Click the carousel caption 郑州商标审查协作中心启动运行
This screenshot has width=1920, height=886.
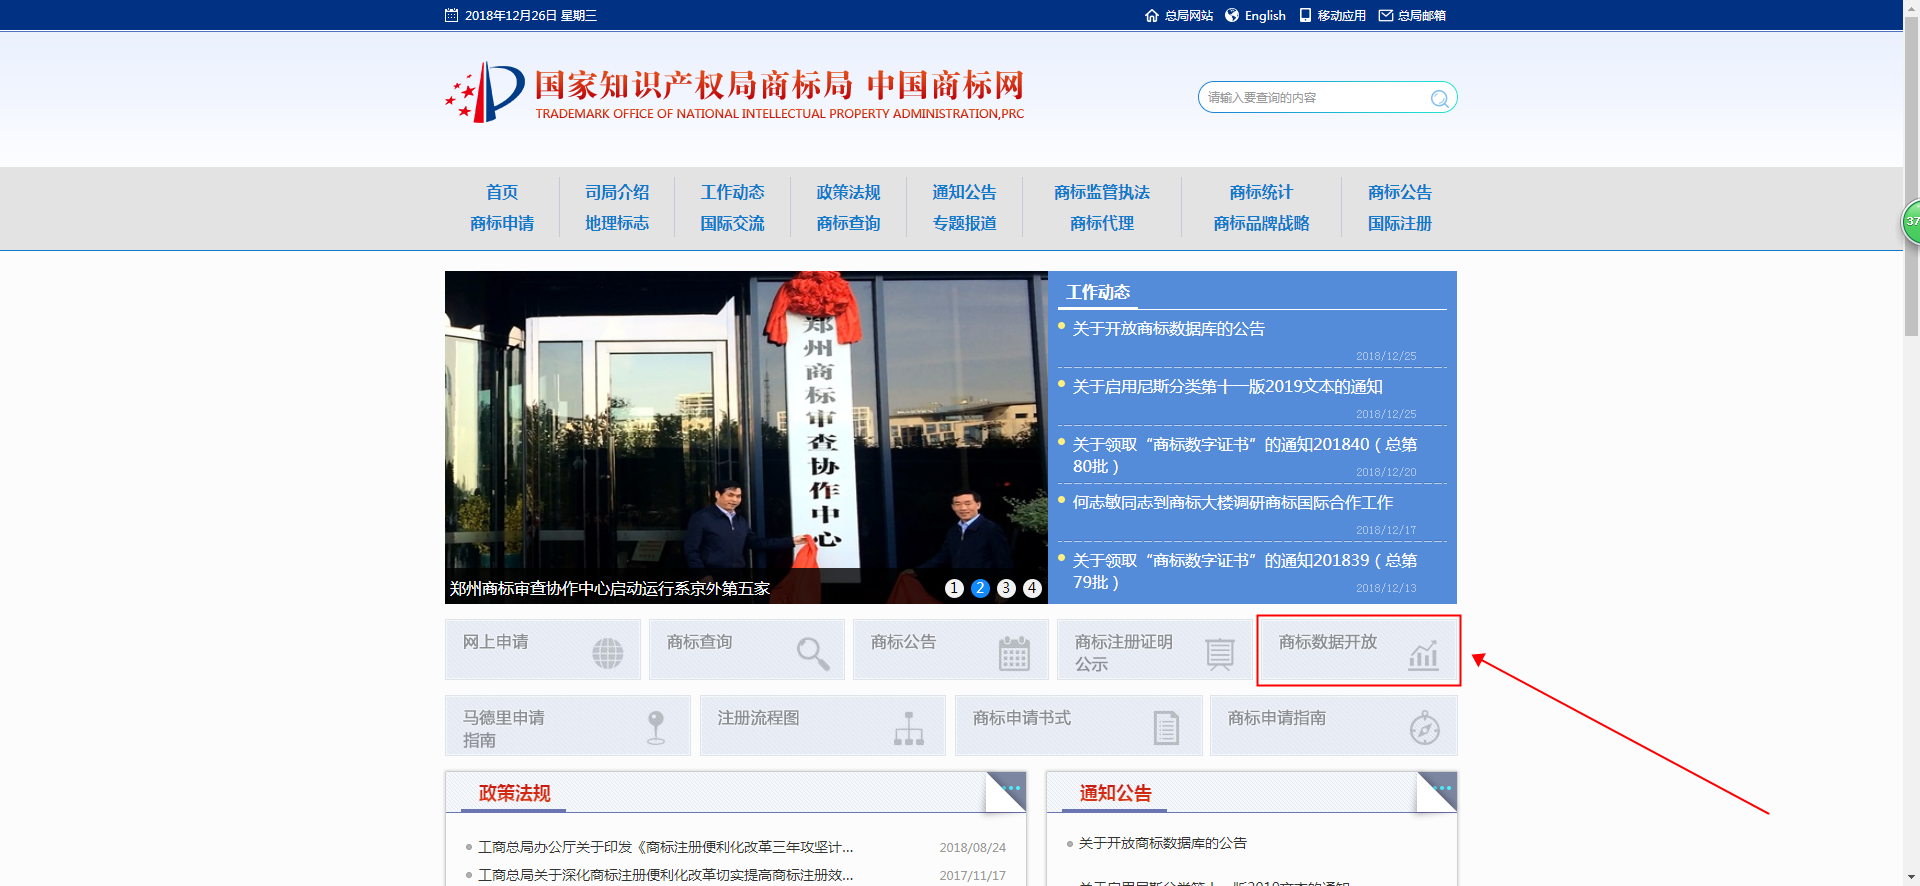pyautogui.click(x=609, y=588)
